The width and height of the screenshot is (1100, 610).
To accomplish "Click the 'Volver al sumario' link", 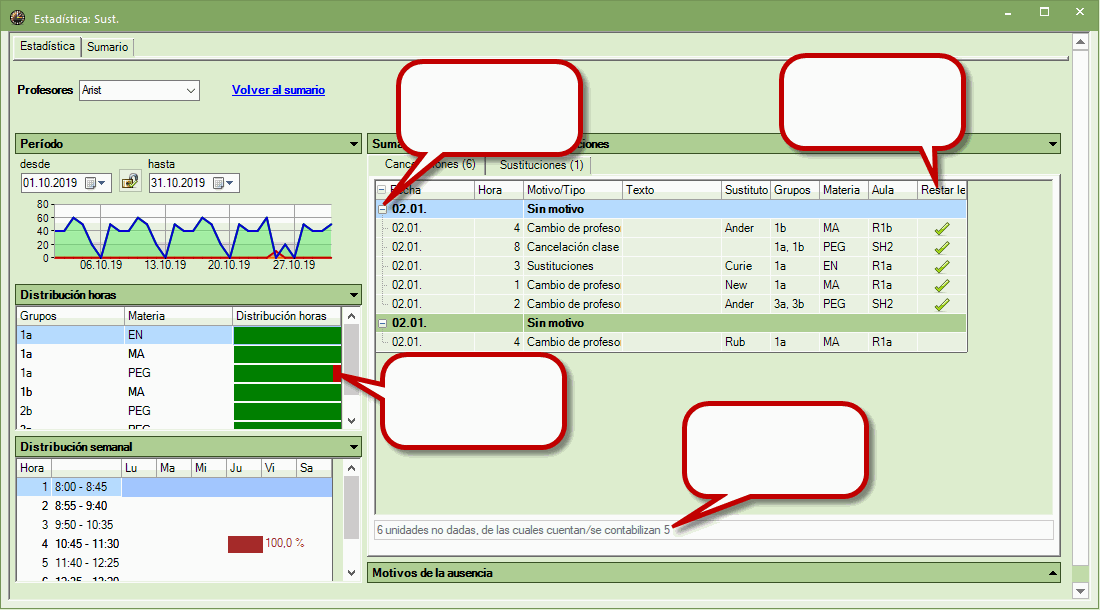I will tap(279, 90).
